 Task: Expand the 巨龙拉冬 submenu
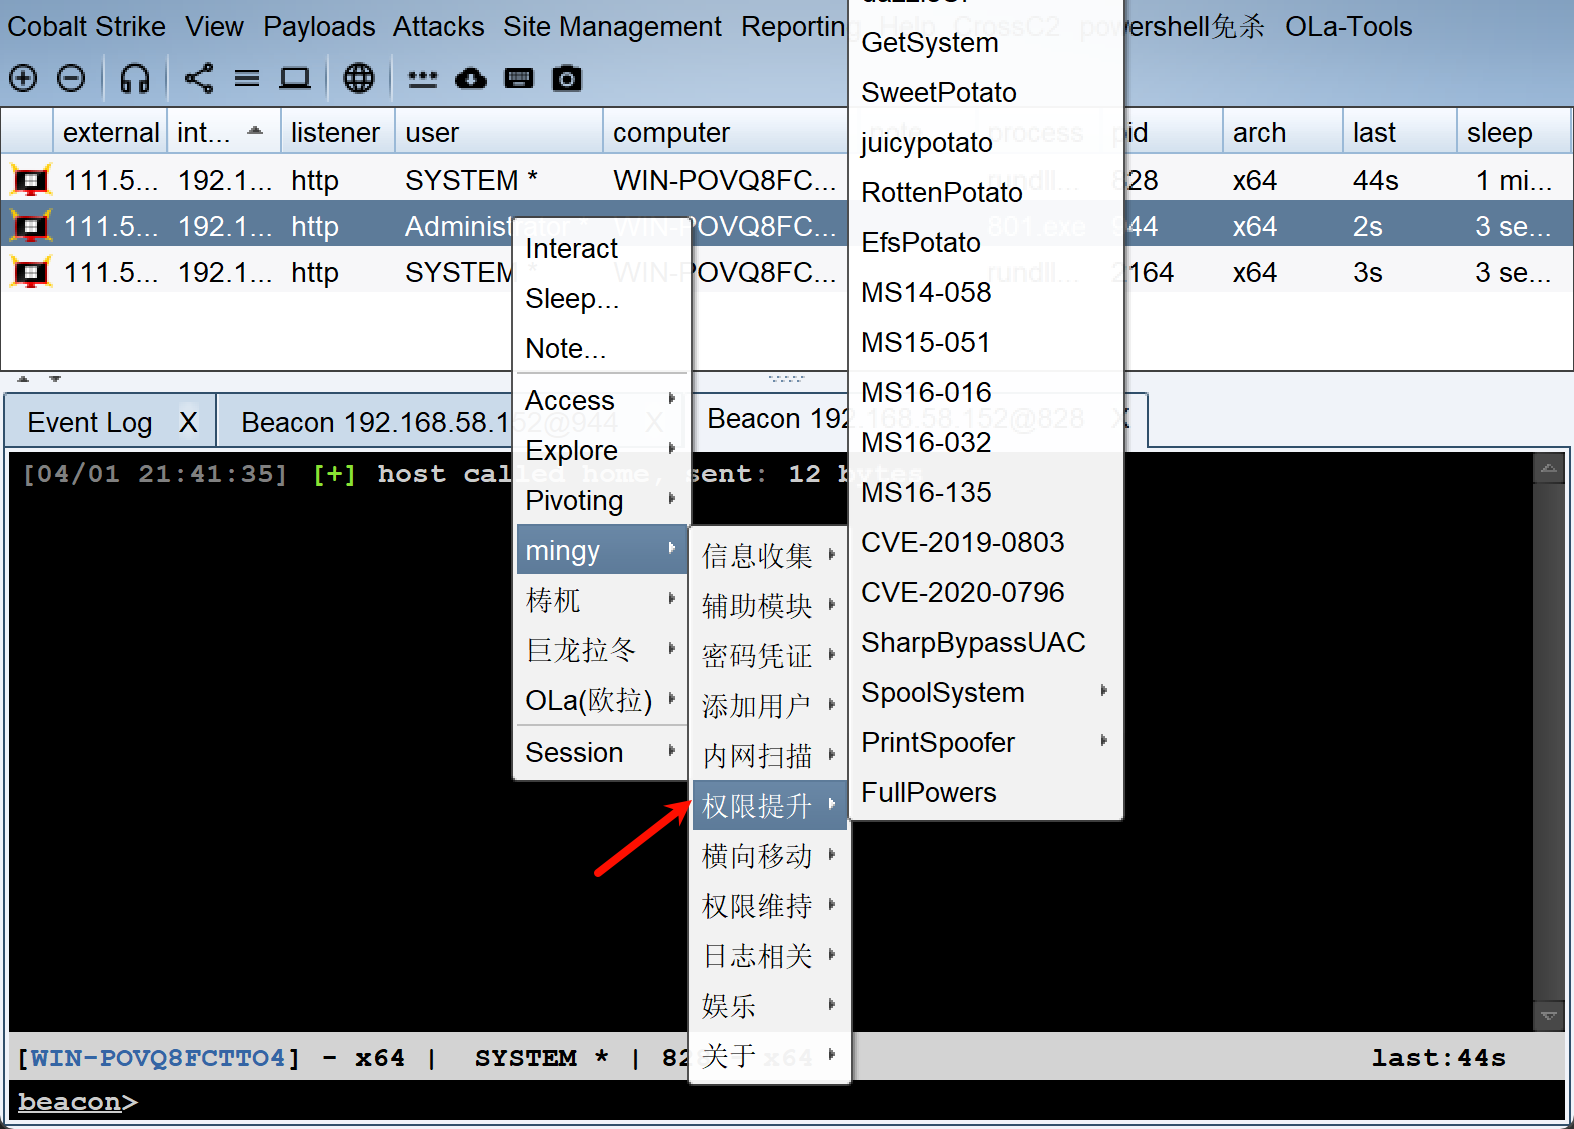[x=601, y=650]
